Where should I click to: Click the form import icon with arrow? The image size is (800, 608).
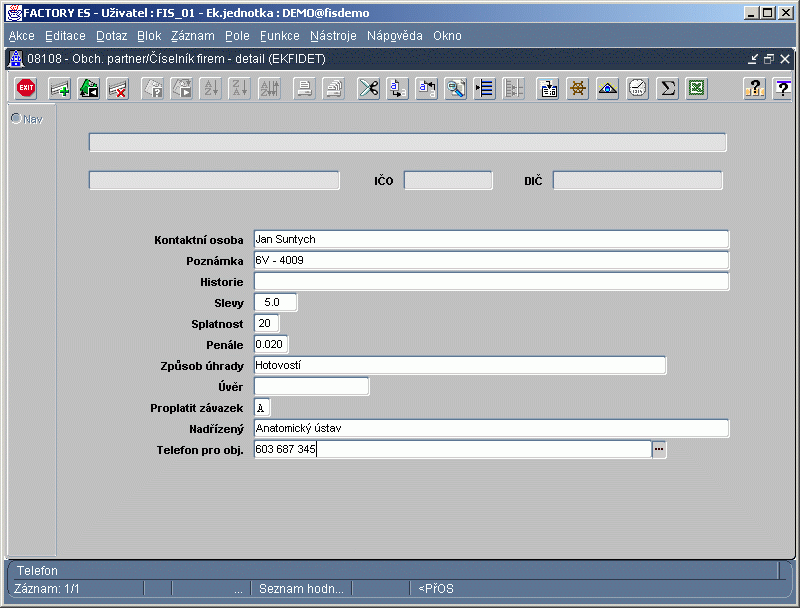[548, 89]
